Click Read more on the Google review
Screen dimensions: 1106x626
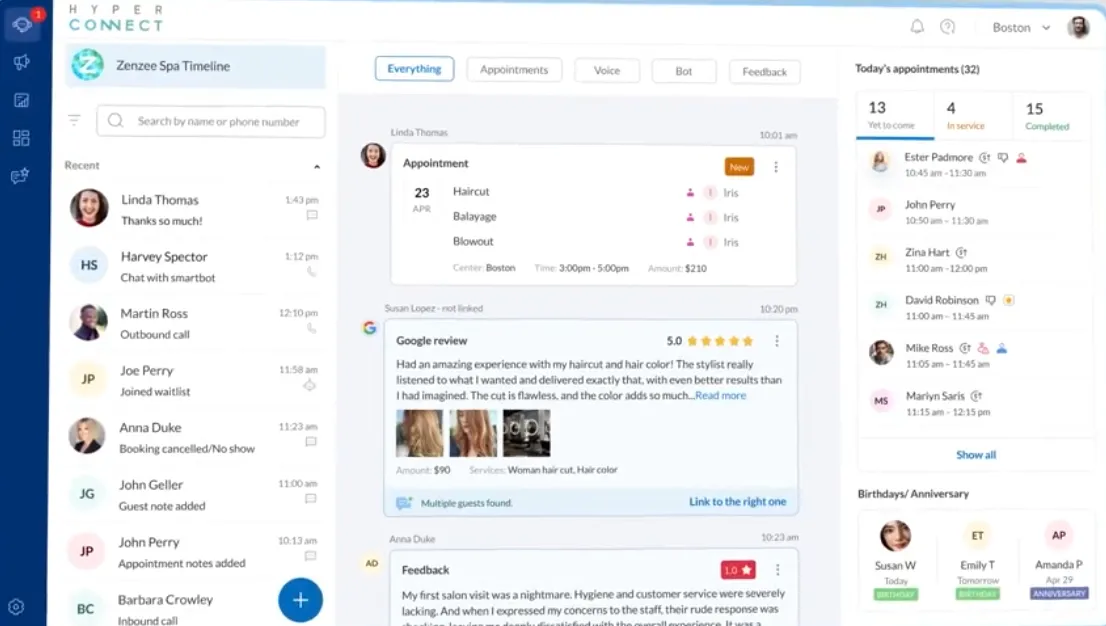click(719, 395)
